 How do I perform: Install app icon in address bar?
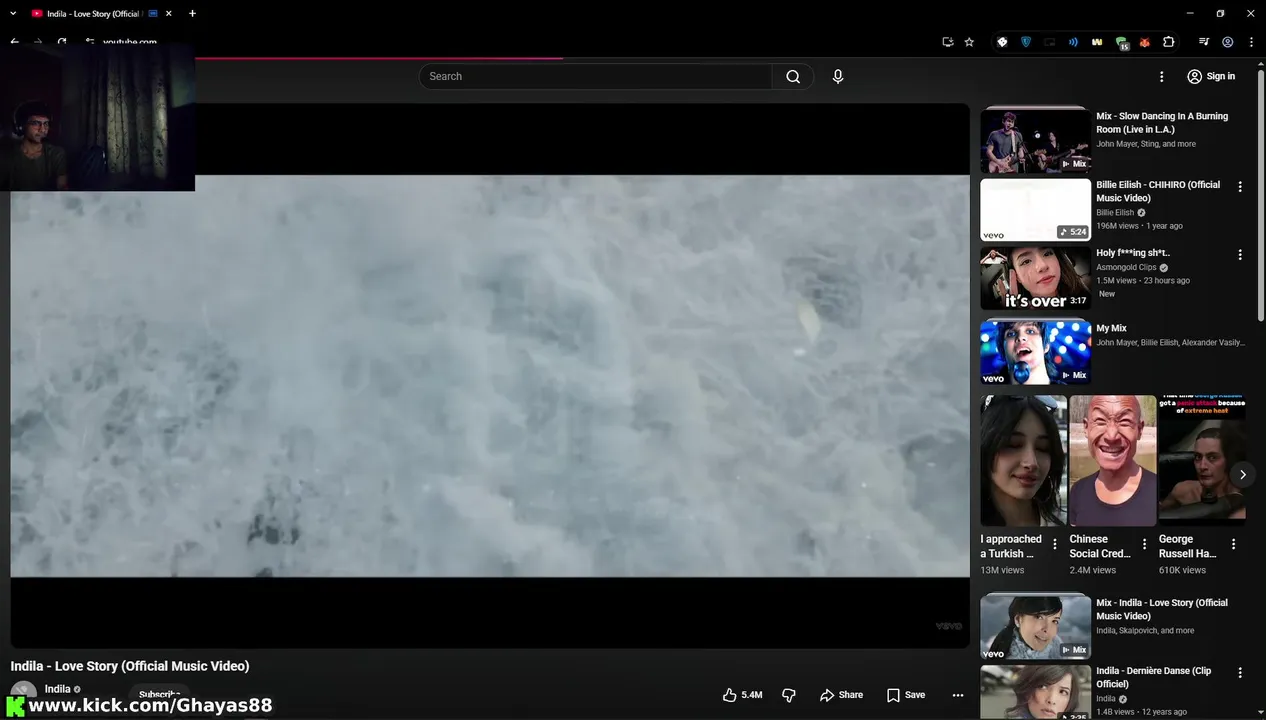pos(947,42)
